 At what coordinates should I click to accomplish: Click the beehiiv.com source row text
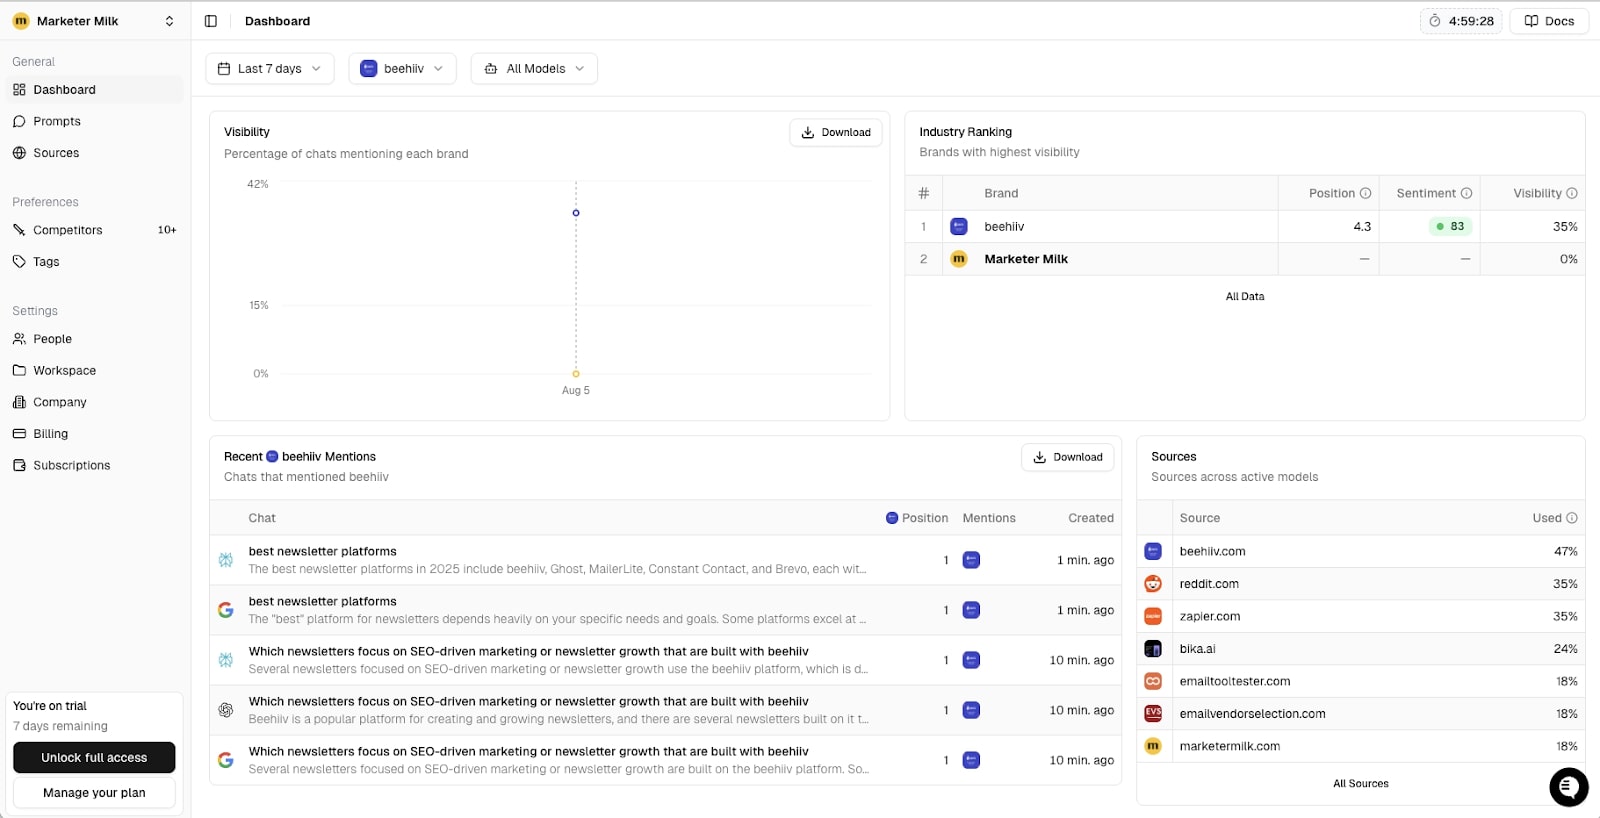[1212, 552]
